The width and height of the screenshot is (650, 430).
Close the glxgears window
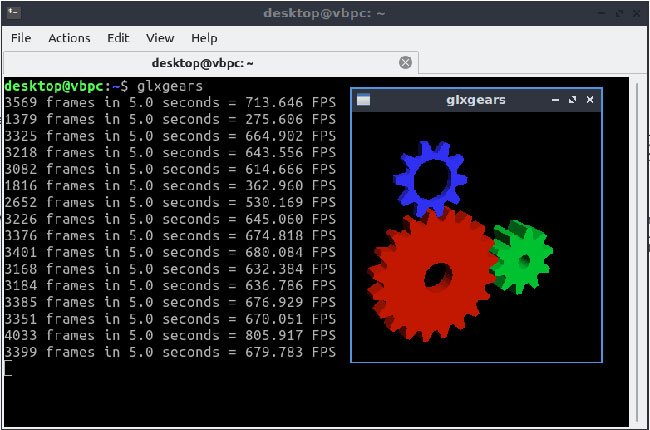click(x=590, y=100)
